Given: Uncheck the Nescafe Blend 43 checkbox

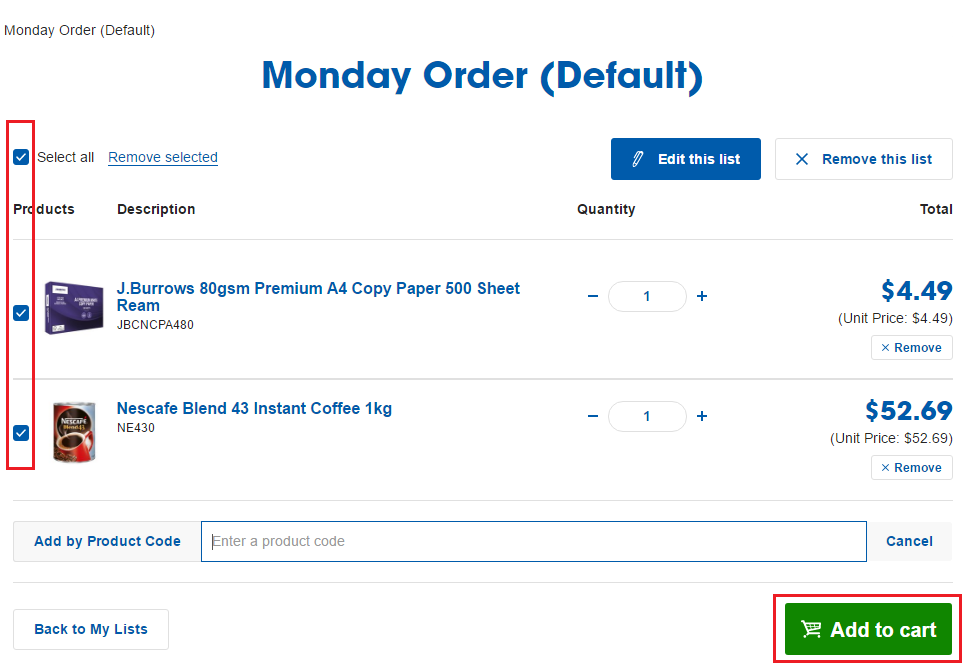Looking at the screenshot, I should click(21, 433).
